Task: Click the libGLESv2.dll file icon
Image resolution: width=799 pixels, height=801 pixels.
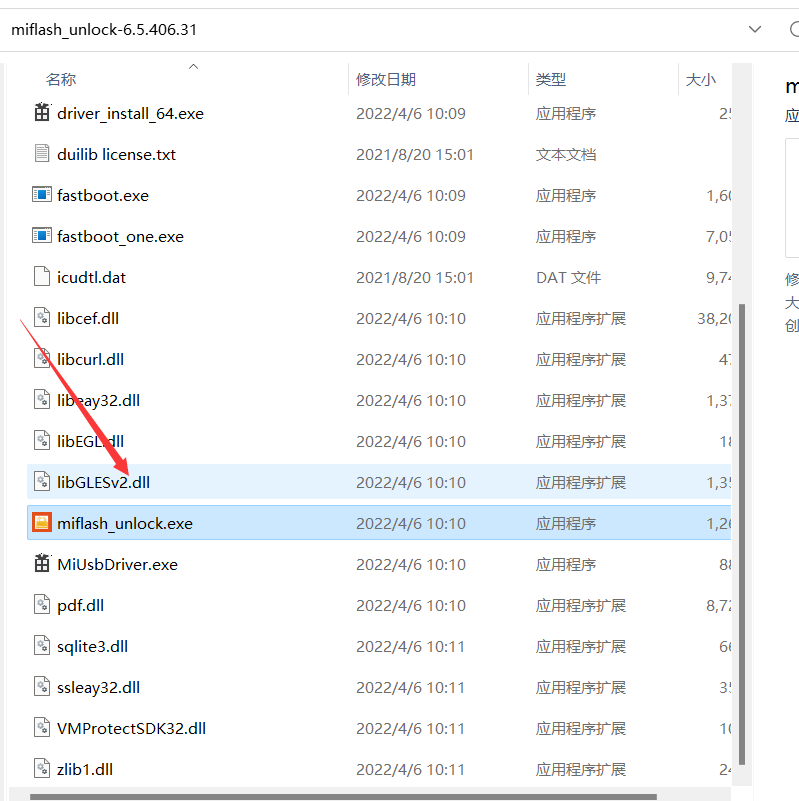Action: [42, 481]
